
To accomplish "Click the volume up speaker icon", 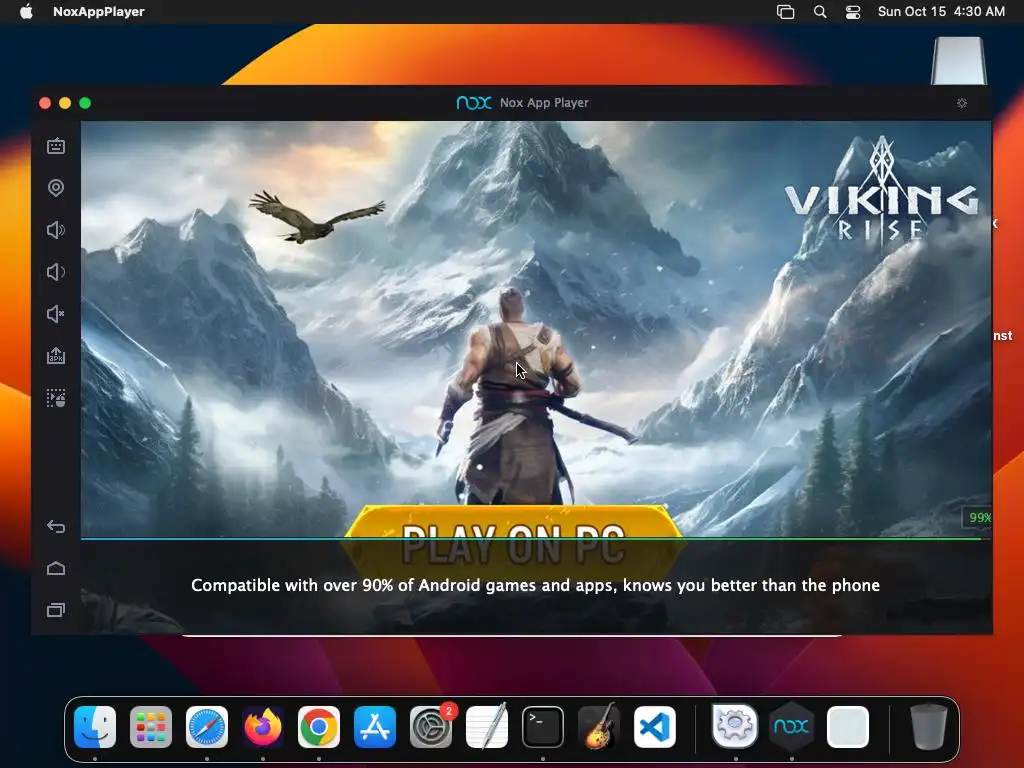I will tap(56, 230).
